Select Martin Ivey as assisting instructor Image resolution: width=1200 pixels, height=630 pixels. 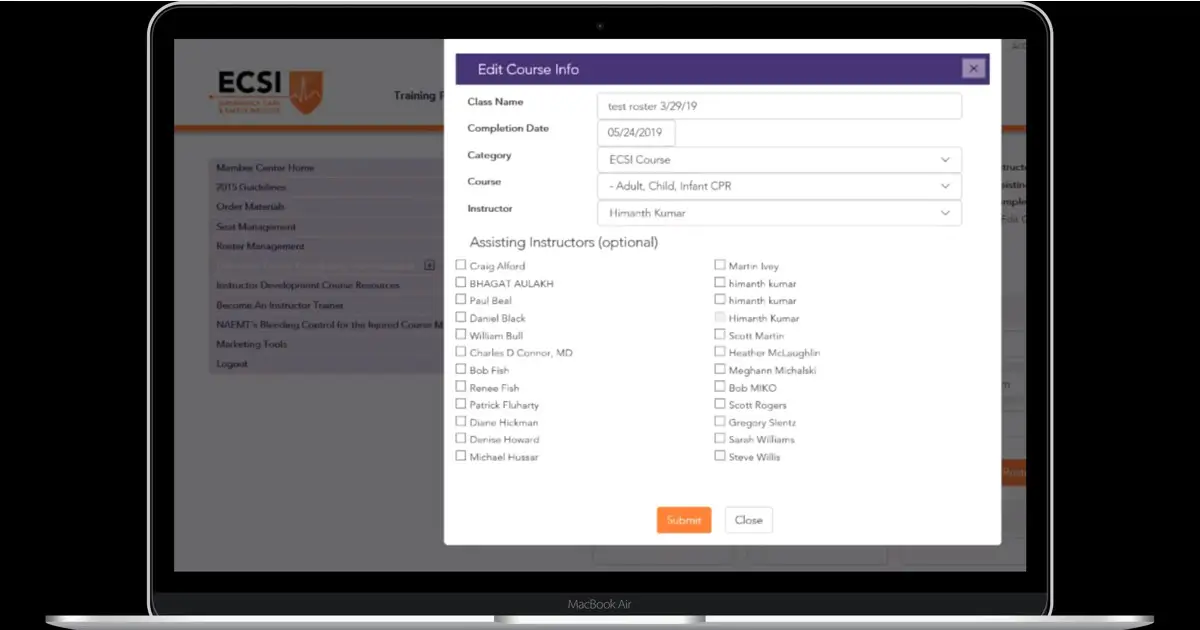click(720, 265)
